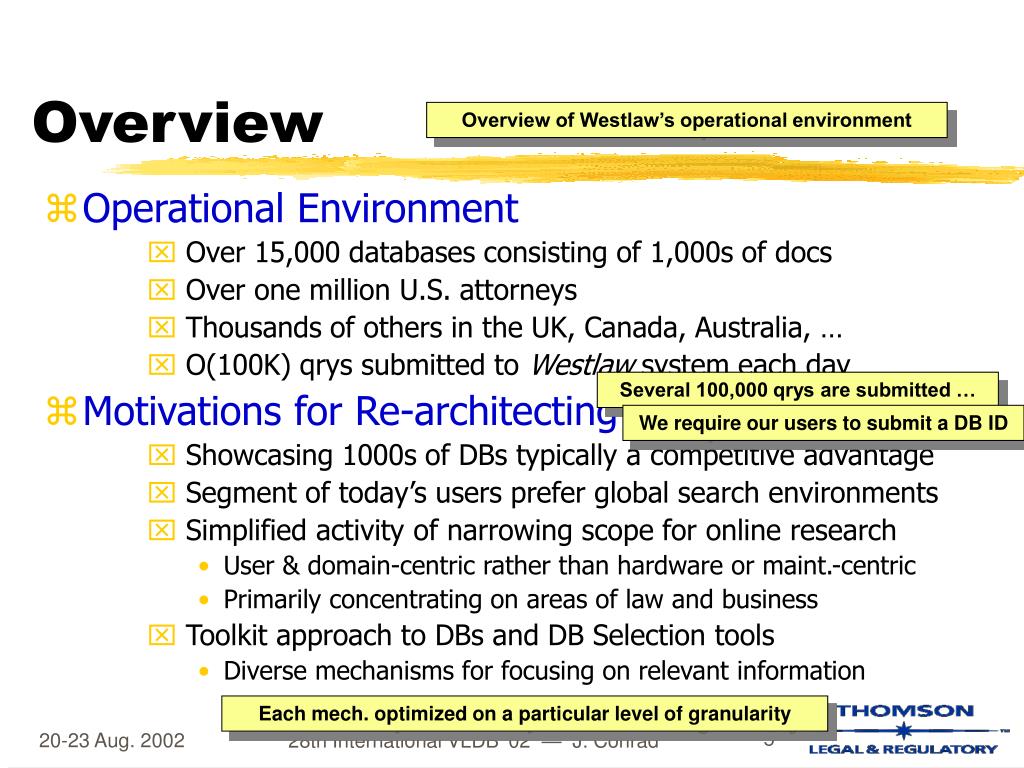This screenshot has width=1024, height=768.
Task: Select the text 'Over one million U.S. attorneys'
Action: tap(381, 290)
